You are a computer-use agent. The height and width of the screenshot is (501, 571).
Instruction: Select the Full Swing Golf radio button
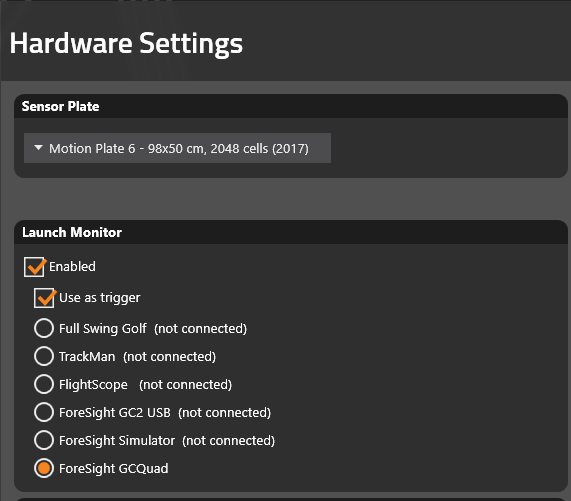44,328
